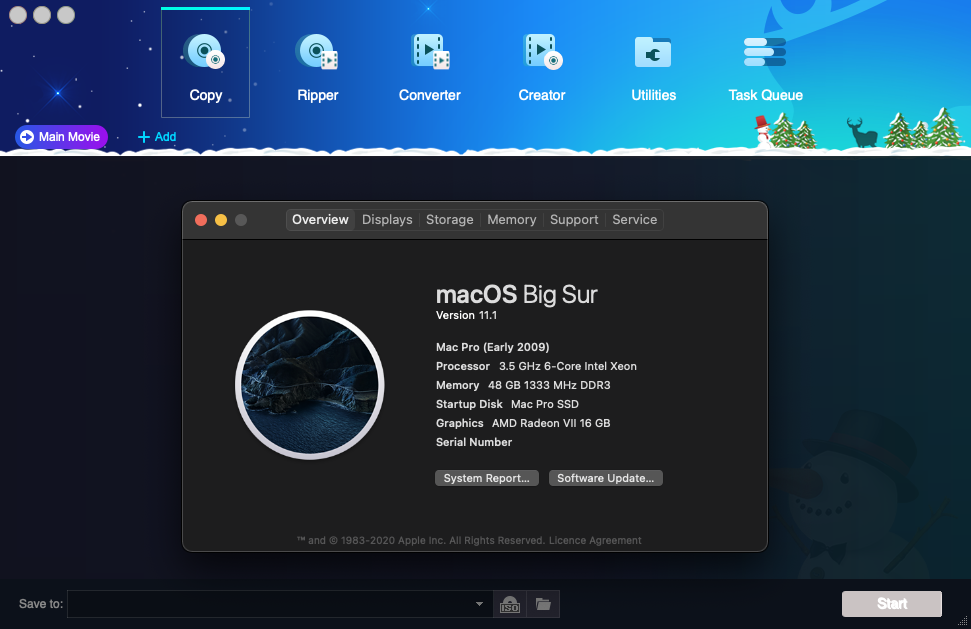
Task: Click the Mac Pro (Early 2009) text
Action: click(x=492, y=347)
